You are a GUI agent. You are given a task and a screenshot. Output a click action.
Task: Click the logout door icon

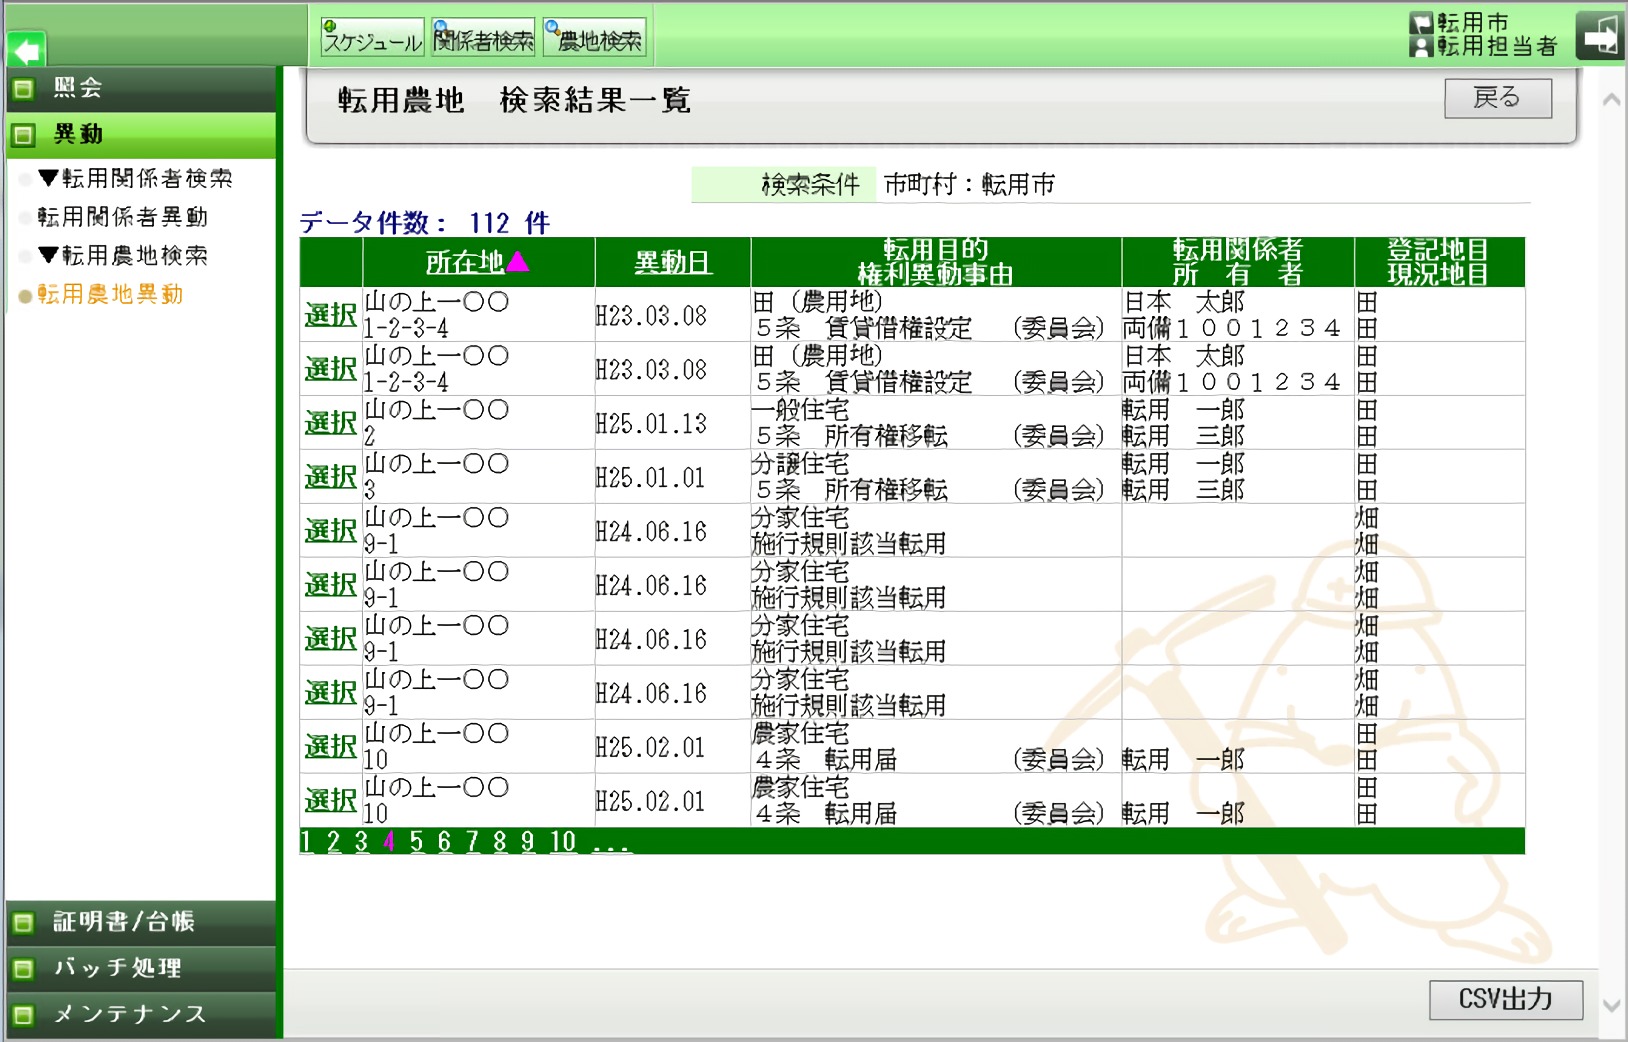[x=1600, y=37]
